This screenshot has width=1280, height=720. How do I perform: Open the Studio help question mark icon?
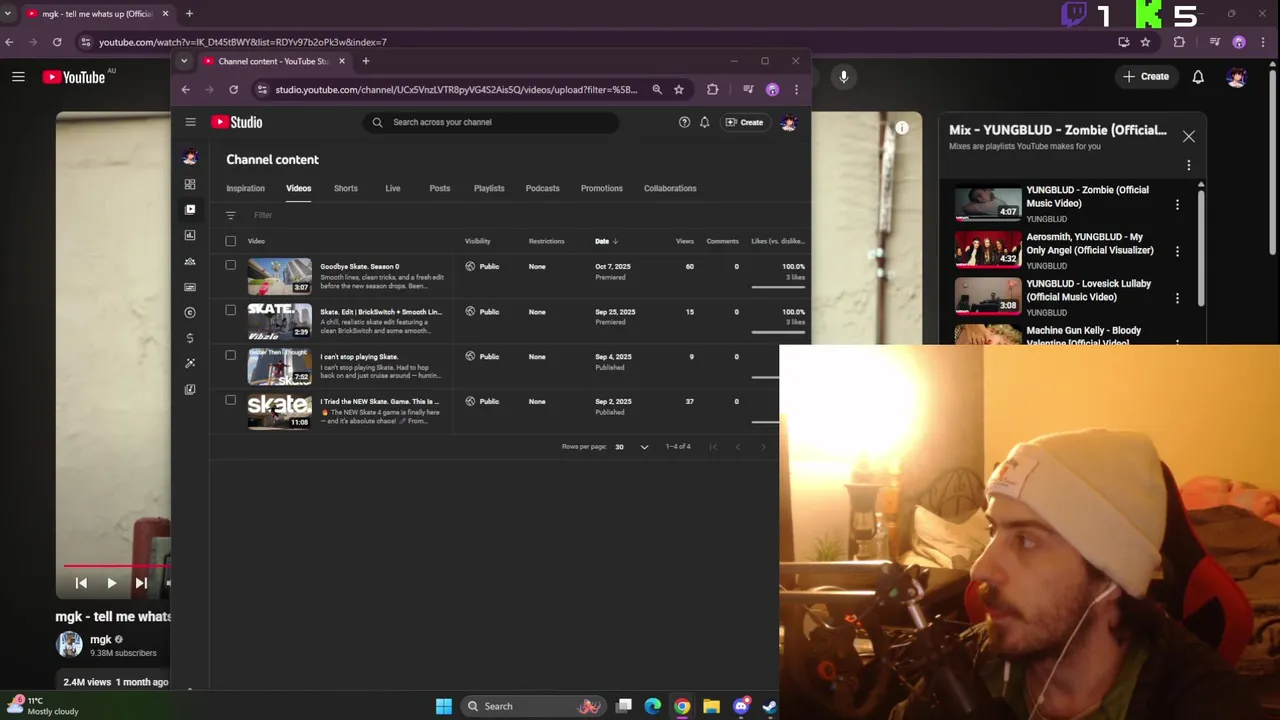point(684,122)
